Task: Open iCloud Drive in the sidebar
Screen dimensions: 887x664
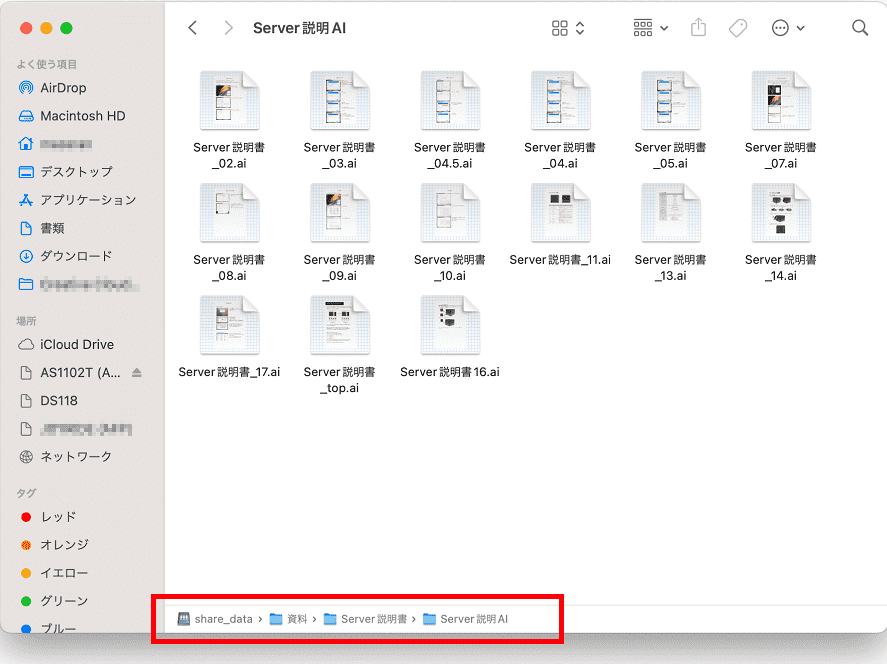Action: (x=66, y=344)
